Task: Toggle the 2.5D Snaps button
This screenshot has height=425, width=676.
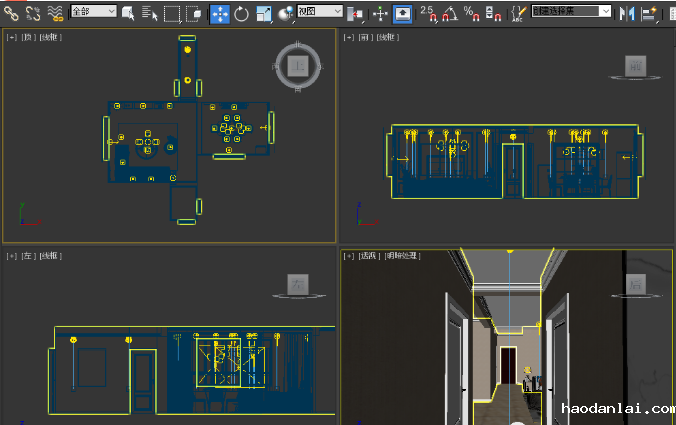Action: click(429, 13)
